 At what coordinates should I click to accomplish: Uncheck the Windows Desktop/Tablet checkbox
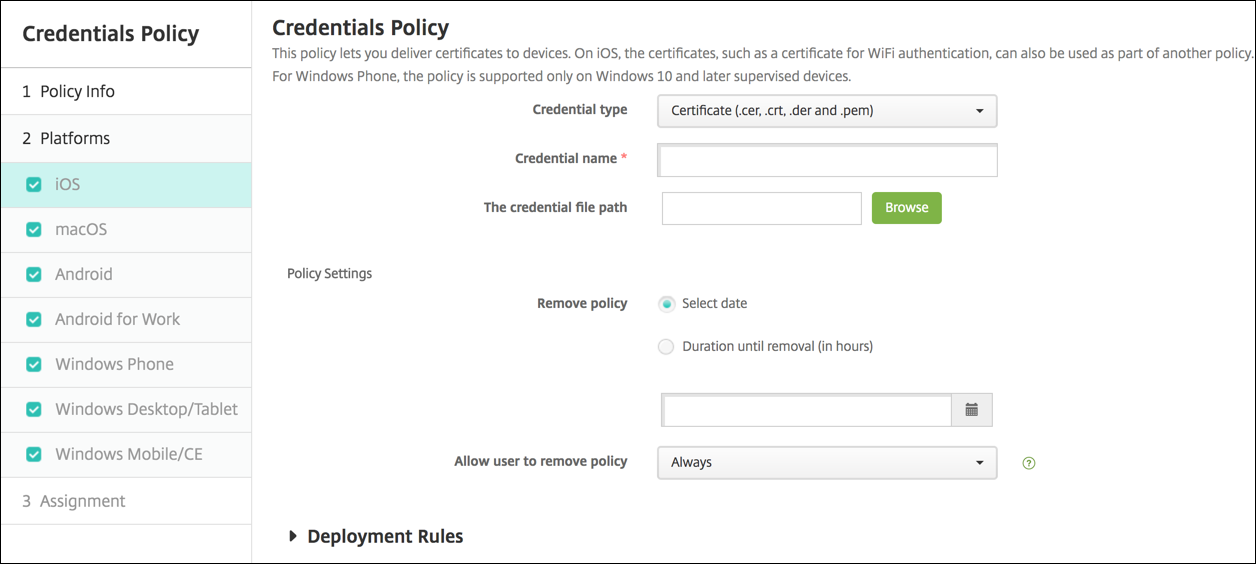(34, 410)
